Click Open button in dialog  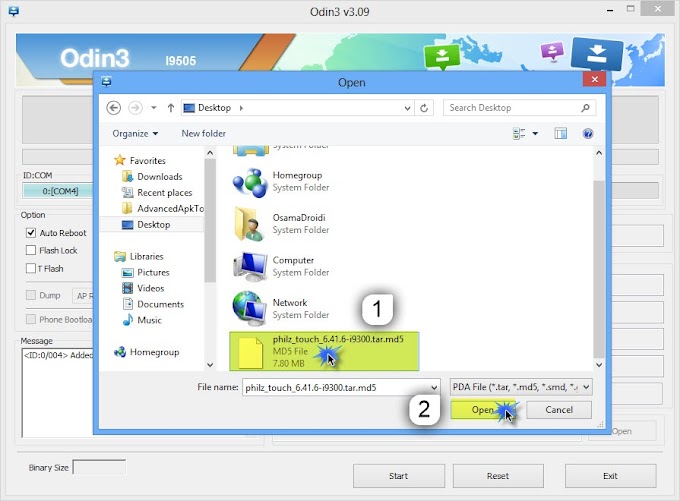click(483, 410)
